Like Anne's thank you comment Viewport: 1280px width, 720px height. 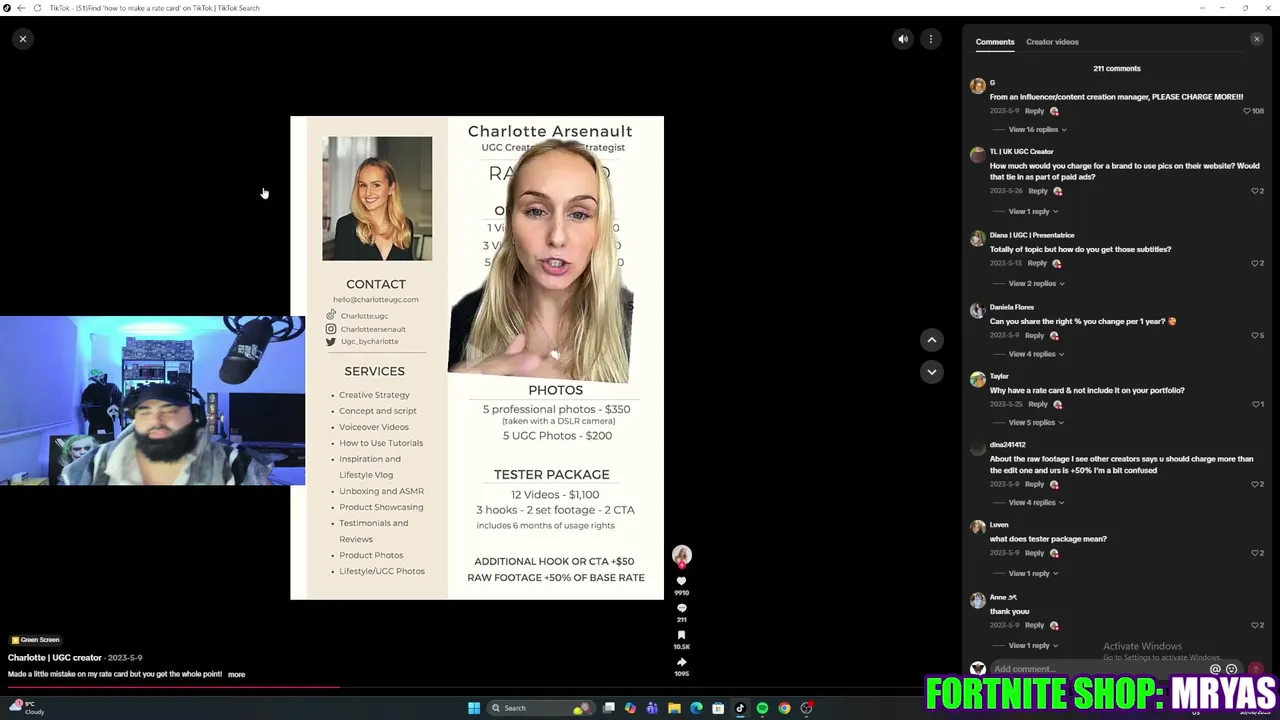click(x=1255, y=625)
